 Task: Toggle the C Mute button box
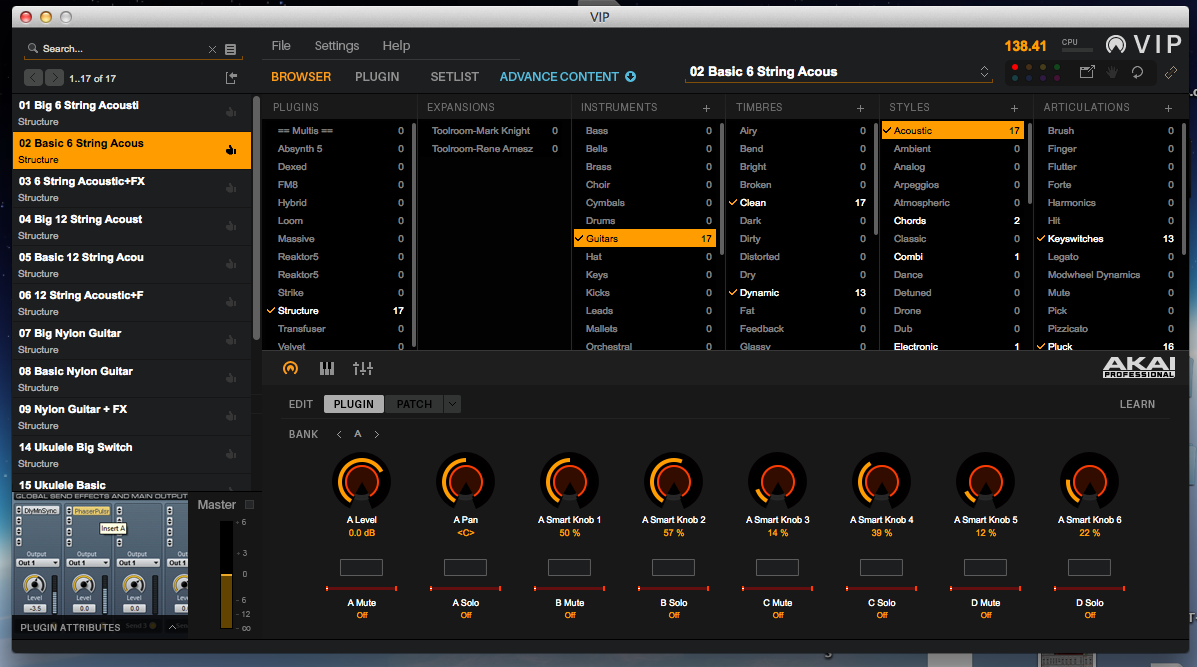click(777, 567)
